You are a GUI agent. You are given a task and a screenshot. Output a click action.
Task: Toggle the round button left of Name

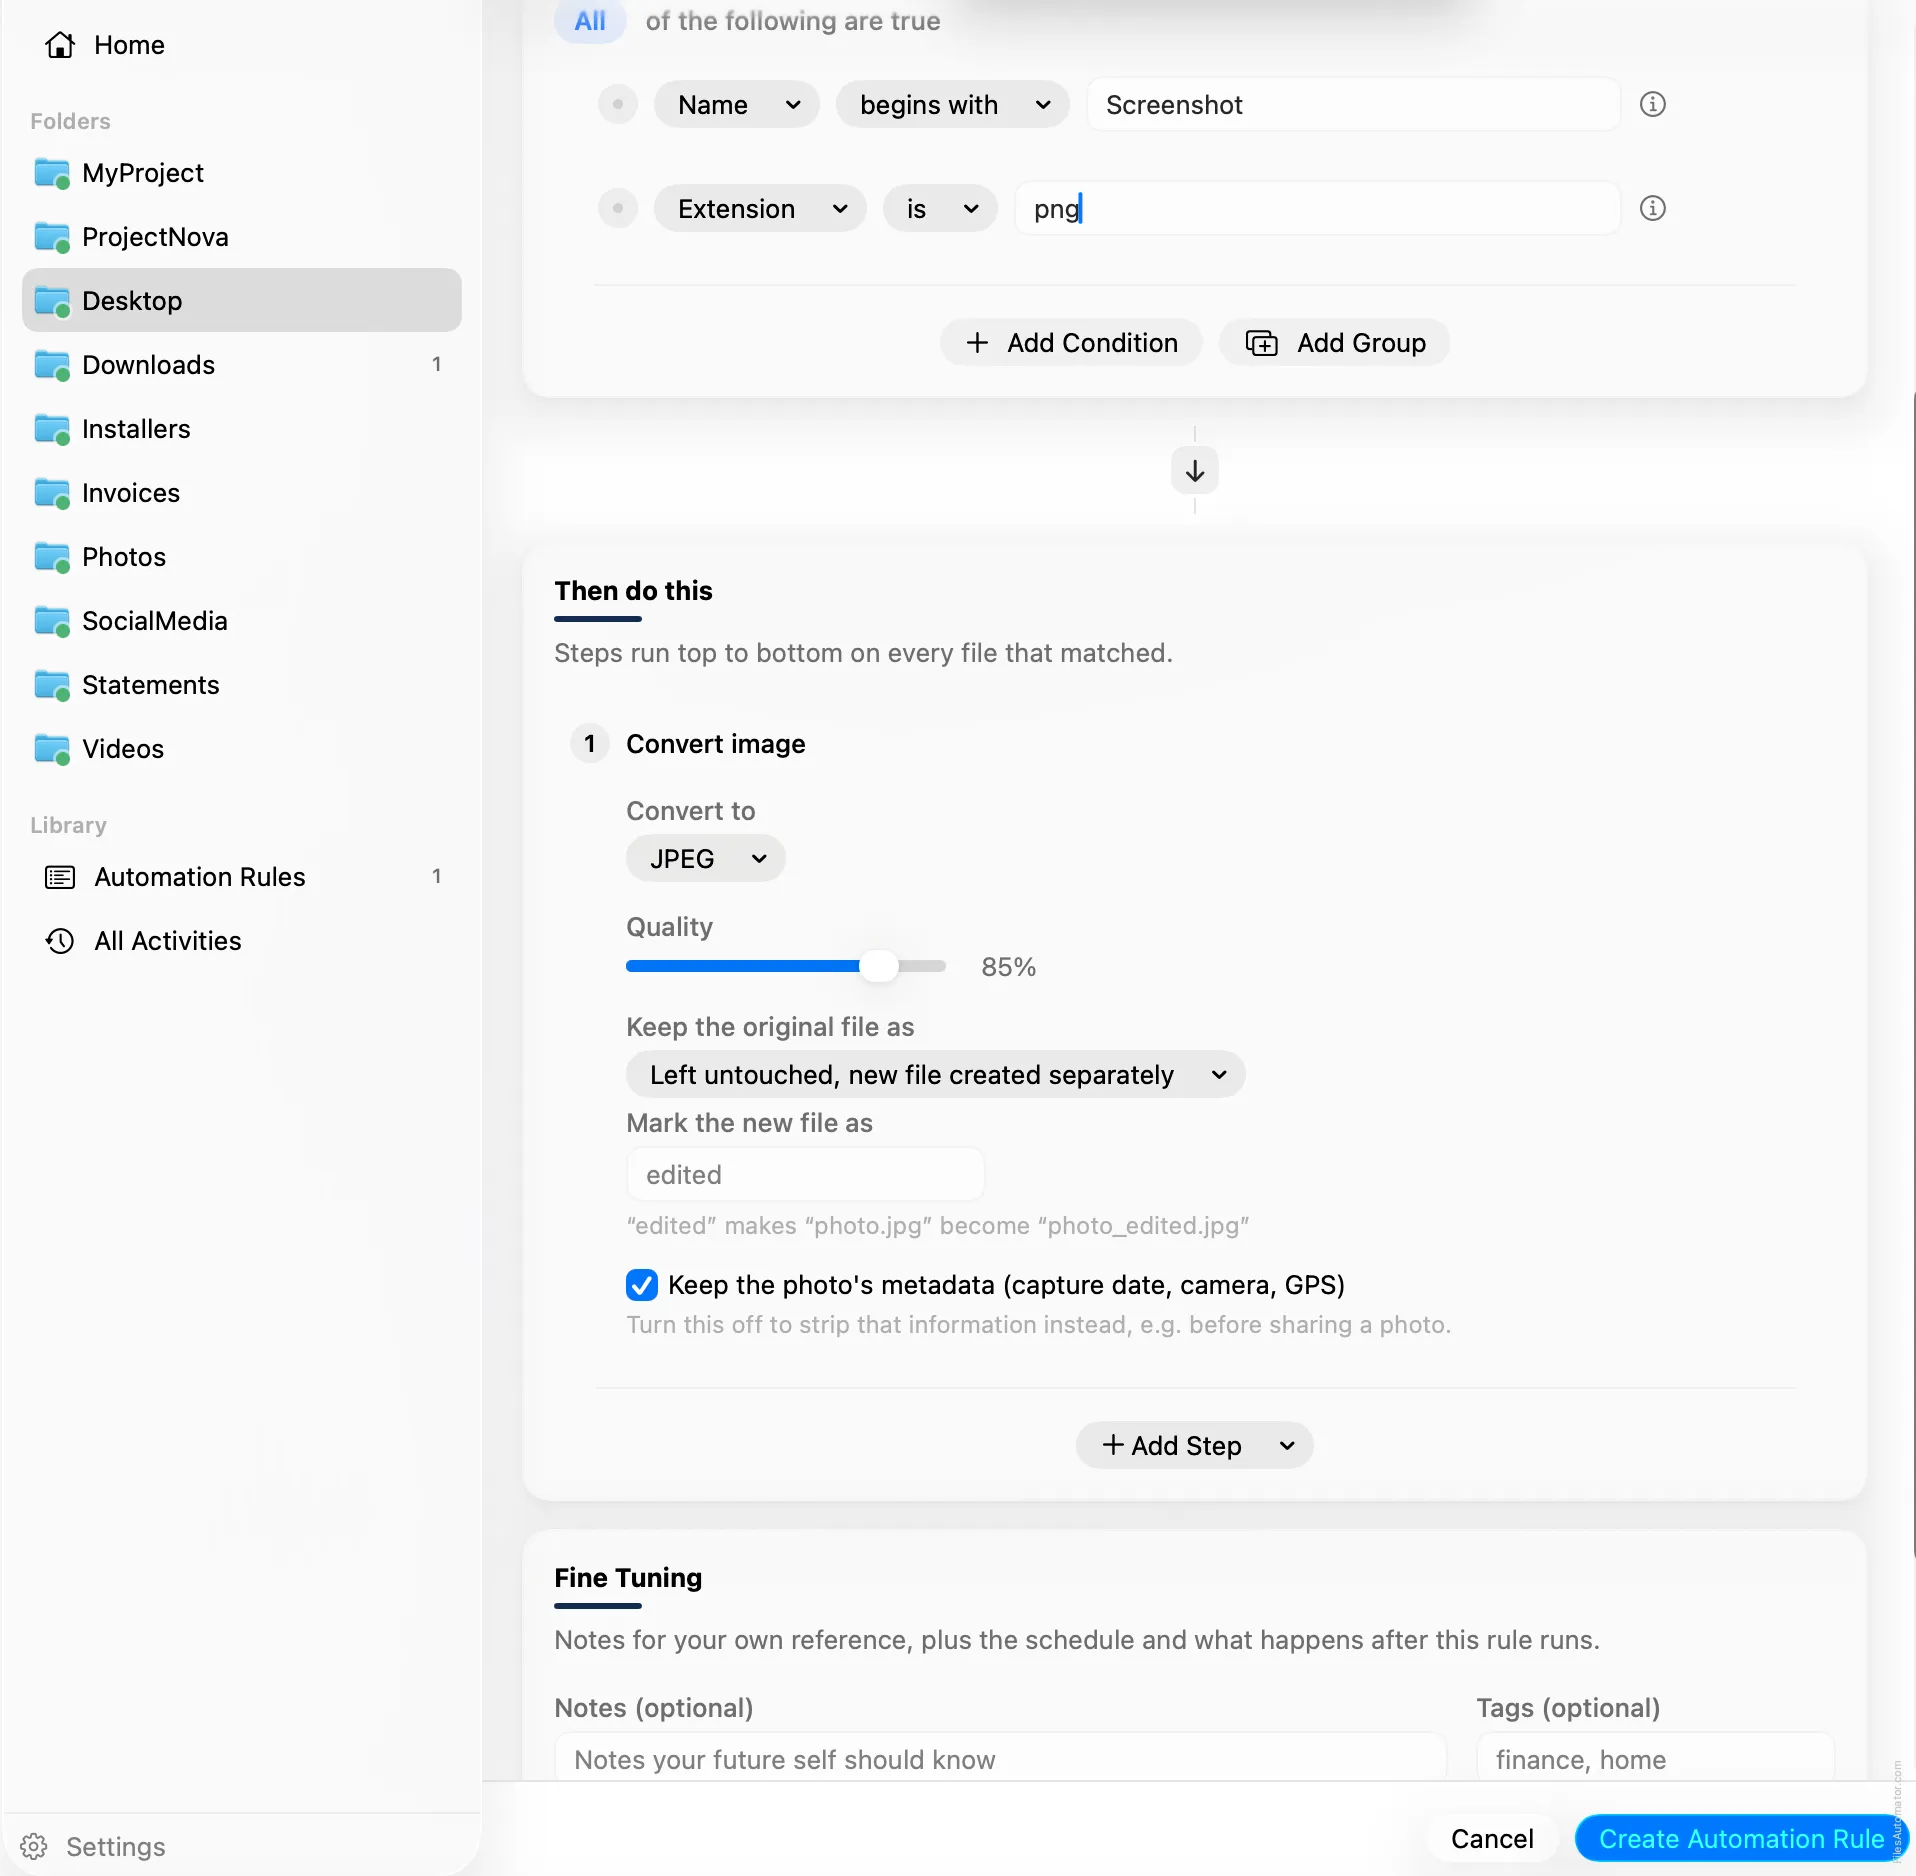click(x=618, y=104)
